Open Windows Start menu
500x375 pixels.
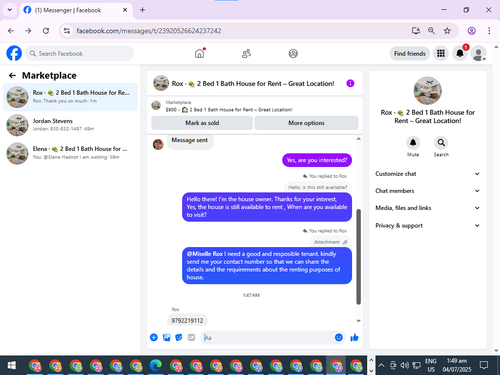point(12,365)
